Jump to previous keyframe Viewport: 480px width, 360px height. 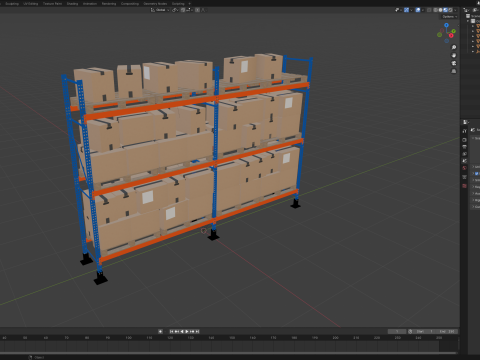[x=177, y=331]
